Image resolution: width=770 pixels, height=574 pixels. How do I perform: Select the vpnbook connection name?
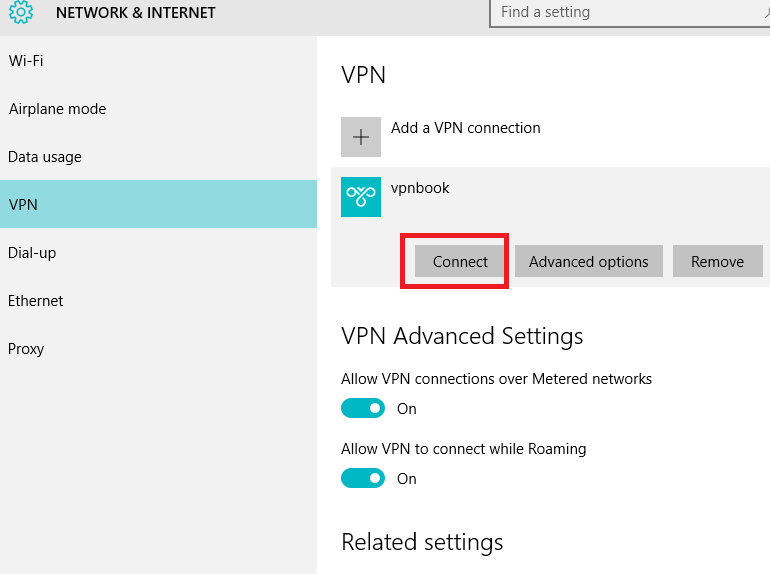420,188
